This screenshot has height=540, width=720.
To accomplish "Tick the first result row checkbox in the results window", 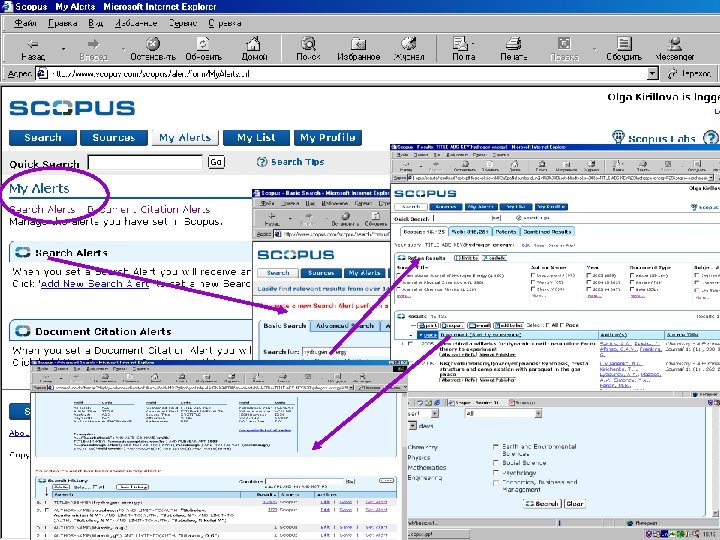I will tap(411, 343).
